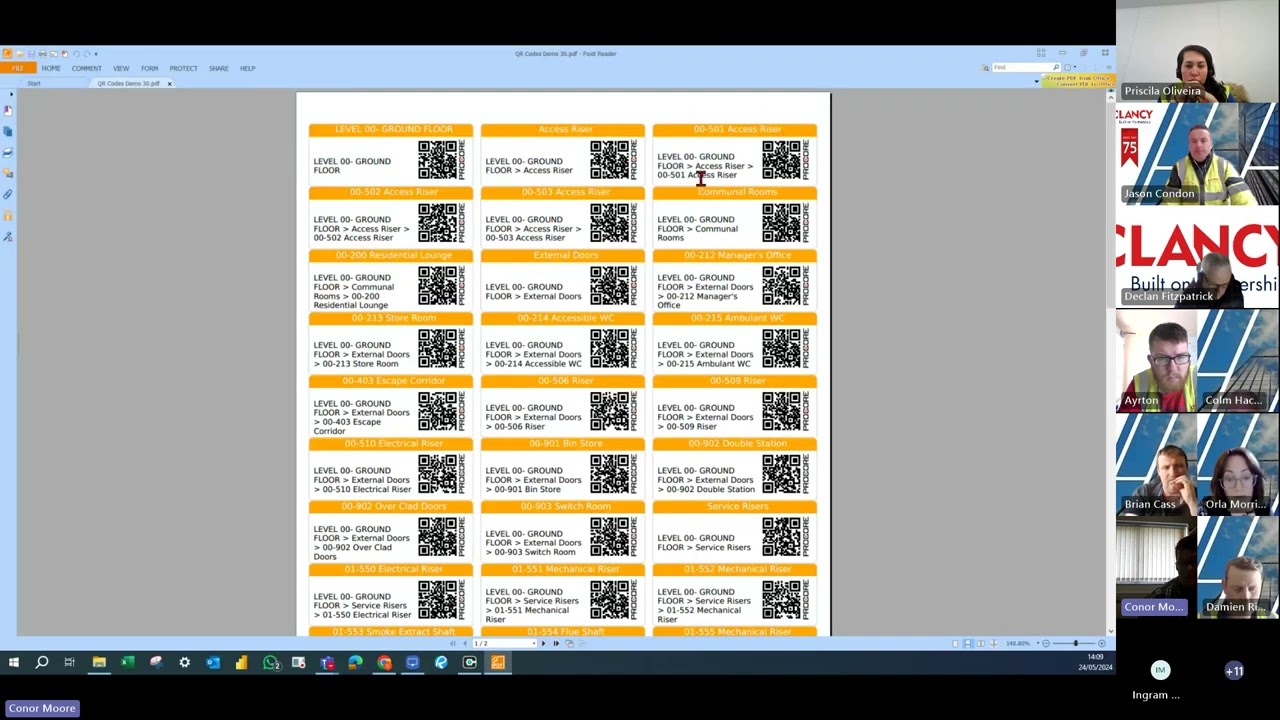Screen dimensions: 1280x720
Task: Click the 'Service Risers' orange header
Action: tap(737, 507)
